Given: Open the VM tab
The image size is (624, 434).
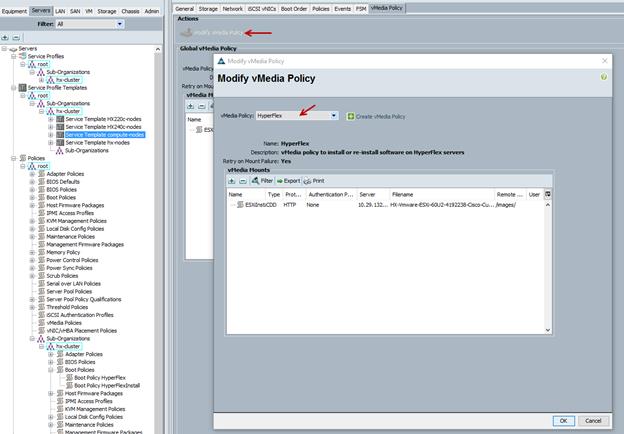Looking at the screenshot, I should click(x=89, y=11).
